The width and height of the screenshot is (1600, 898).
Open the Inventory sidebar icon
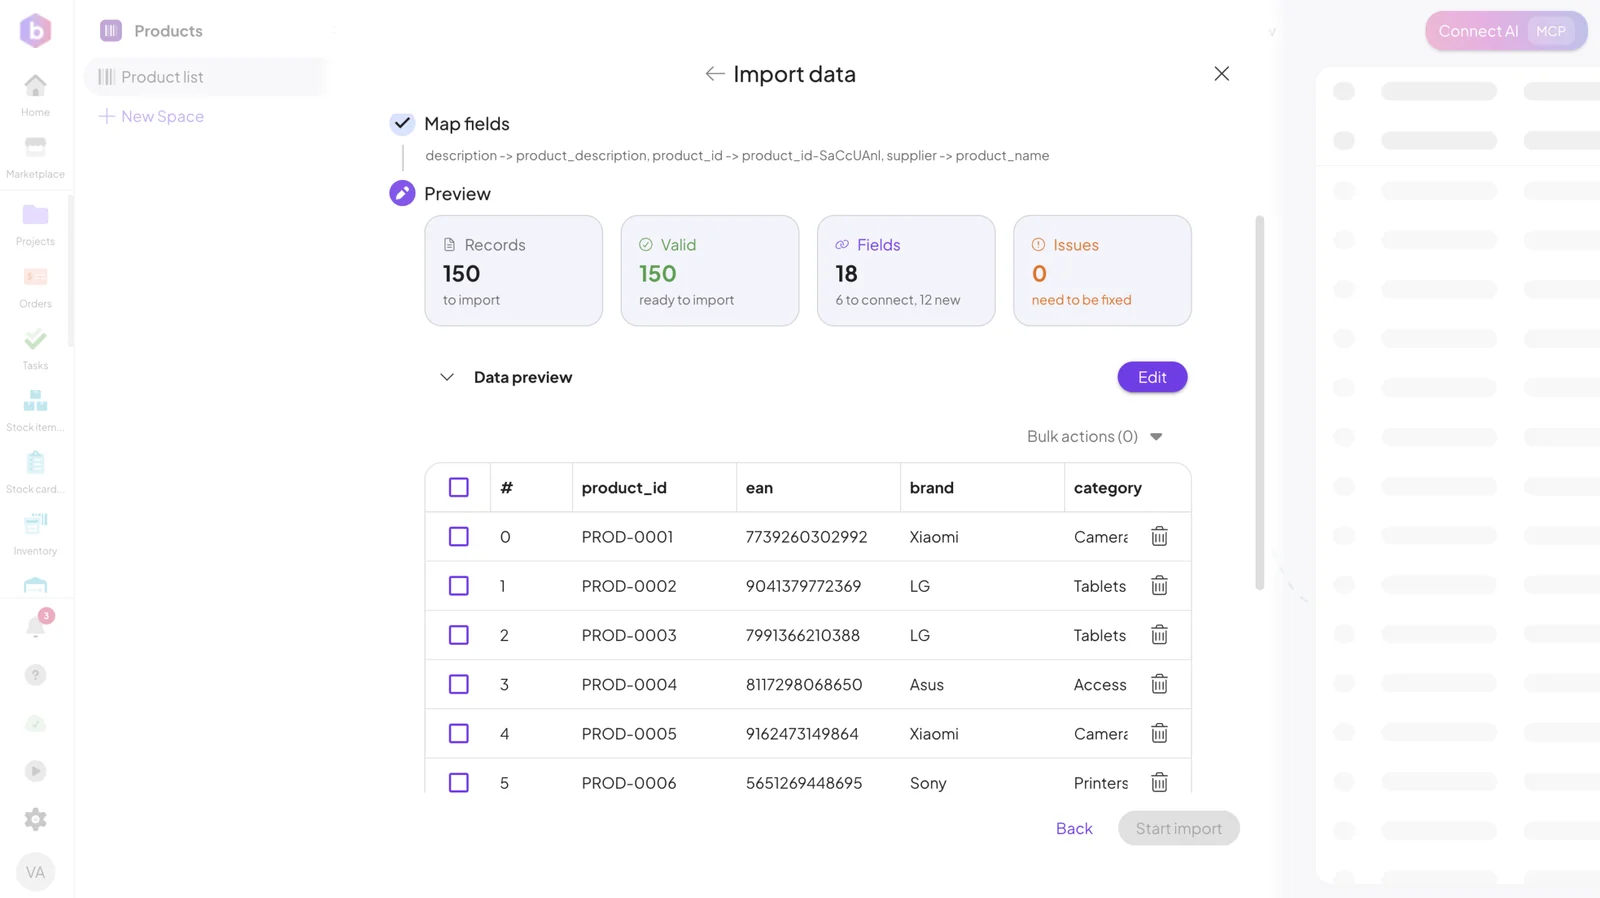(35, 534)
